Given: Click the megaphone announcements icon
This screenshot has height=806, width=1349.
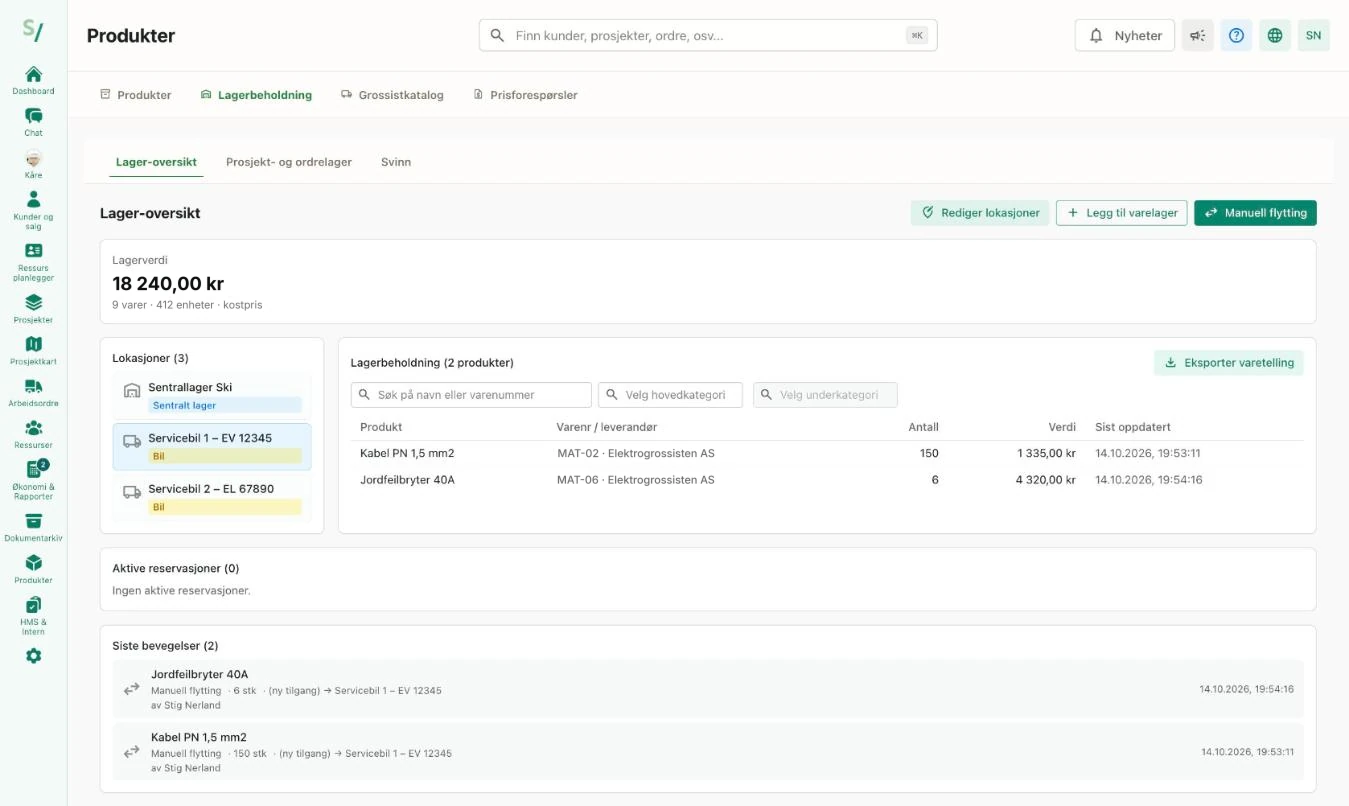Looking at the screenshot, I should [1197, 36].
